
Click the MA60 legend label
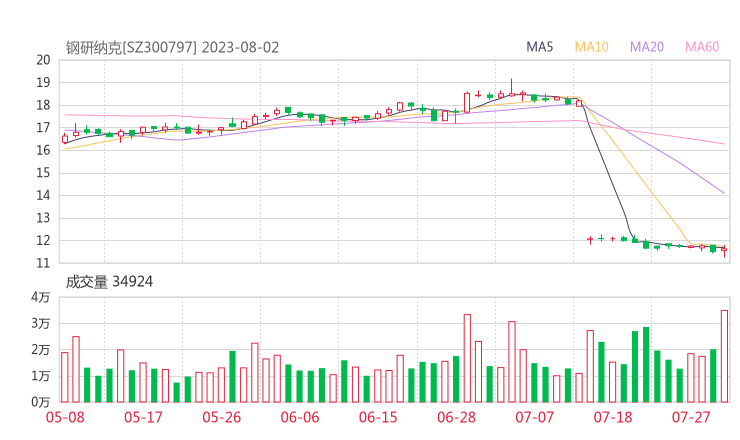pos(702,47)
